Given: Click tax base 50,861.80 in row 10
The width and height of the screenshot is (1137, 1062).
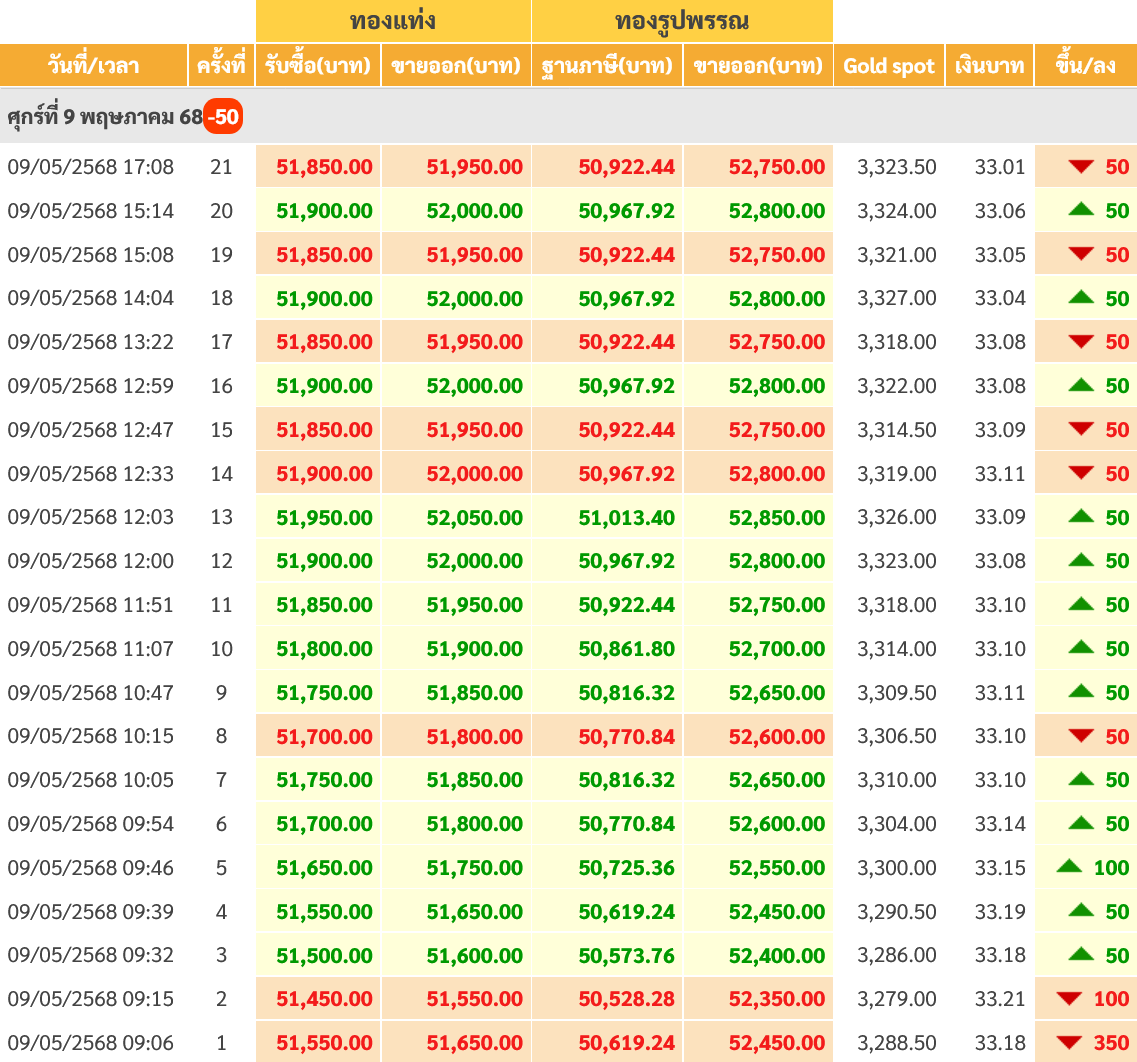Looking at the screenshot, I should pos(627,649).
